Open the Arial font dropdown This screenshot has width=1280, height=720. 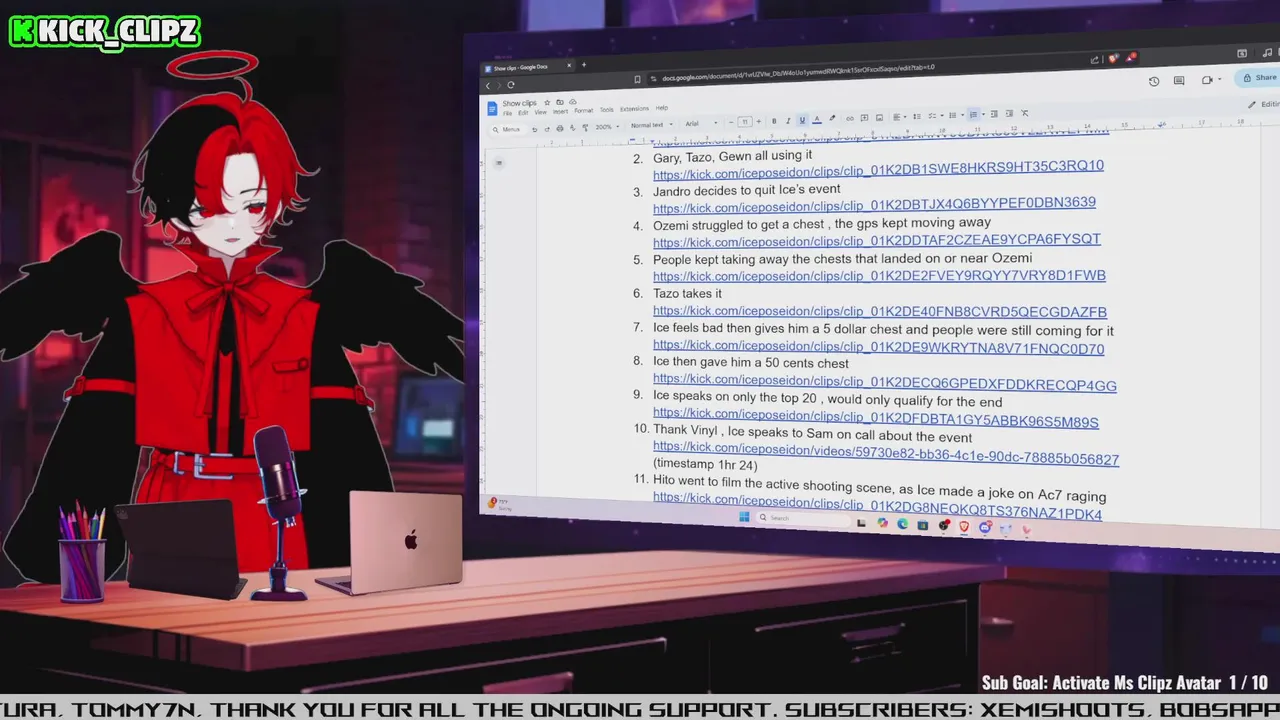[x=701, y=123]
